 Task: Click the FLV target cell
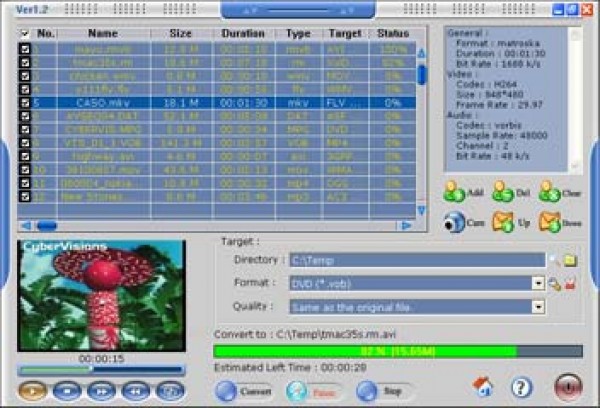click(x=345, y=103)
